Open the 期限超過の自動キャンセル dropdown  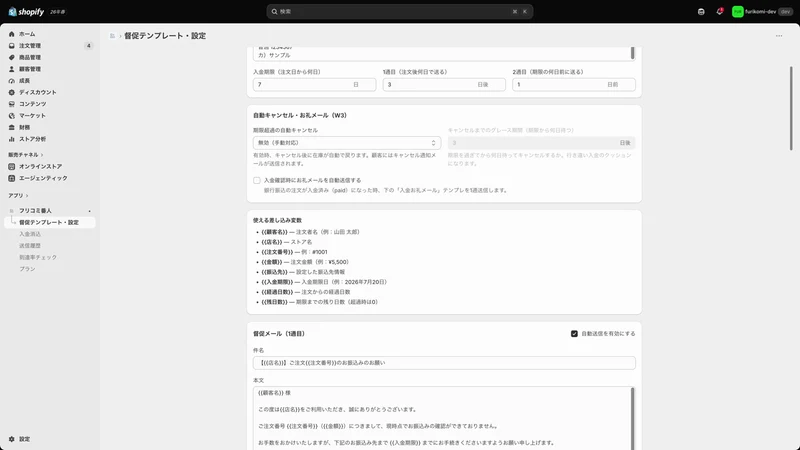point(347,143)
